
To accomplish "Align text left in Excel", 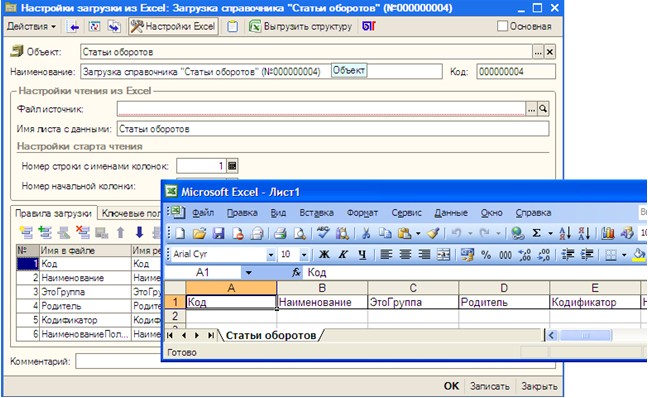I will [386, 255].
